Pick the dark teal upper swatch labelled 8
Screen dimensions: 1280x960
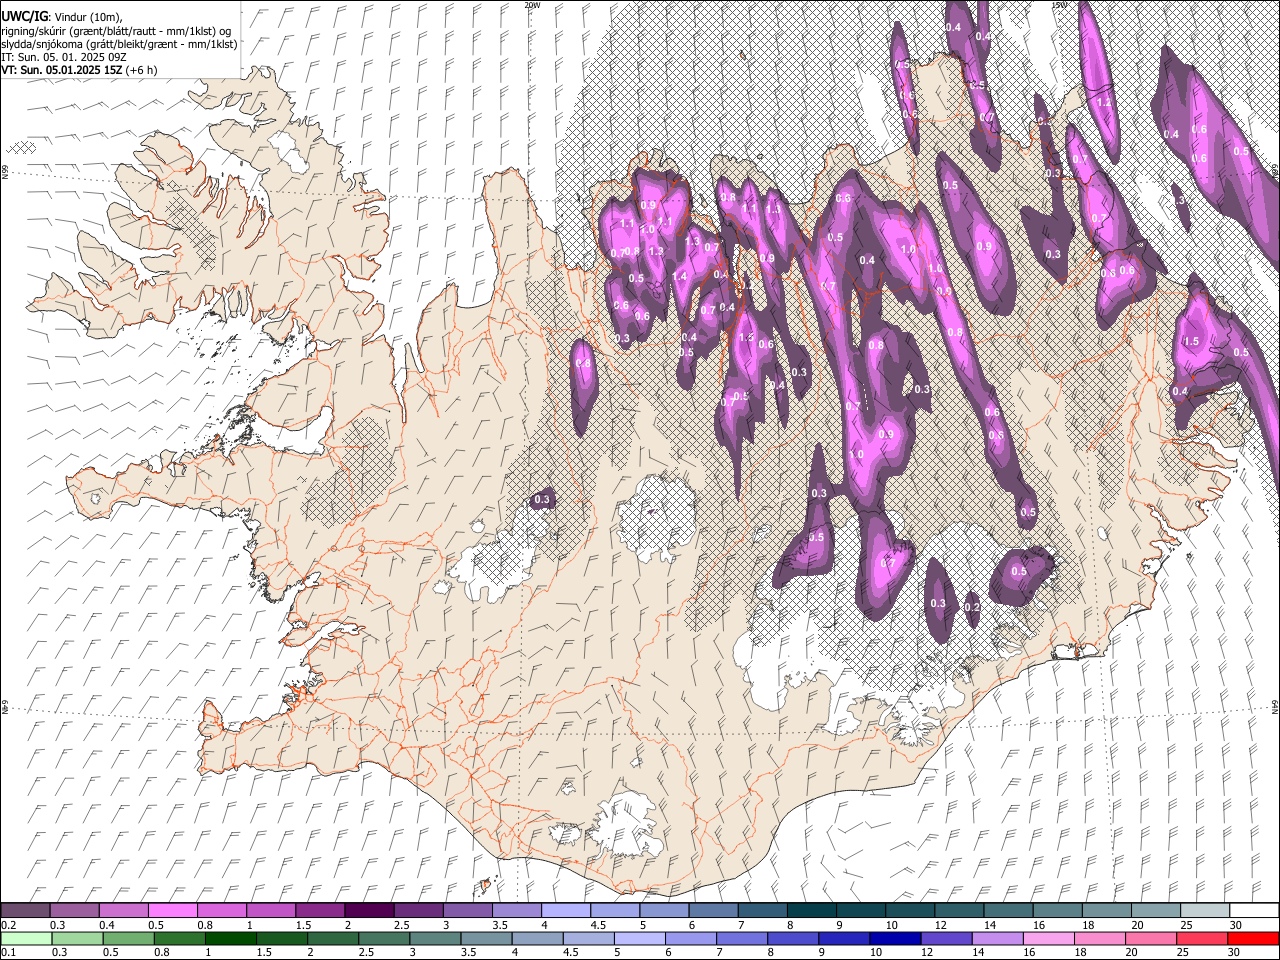tap(811, 910)
